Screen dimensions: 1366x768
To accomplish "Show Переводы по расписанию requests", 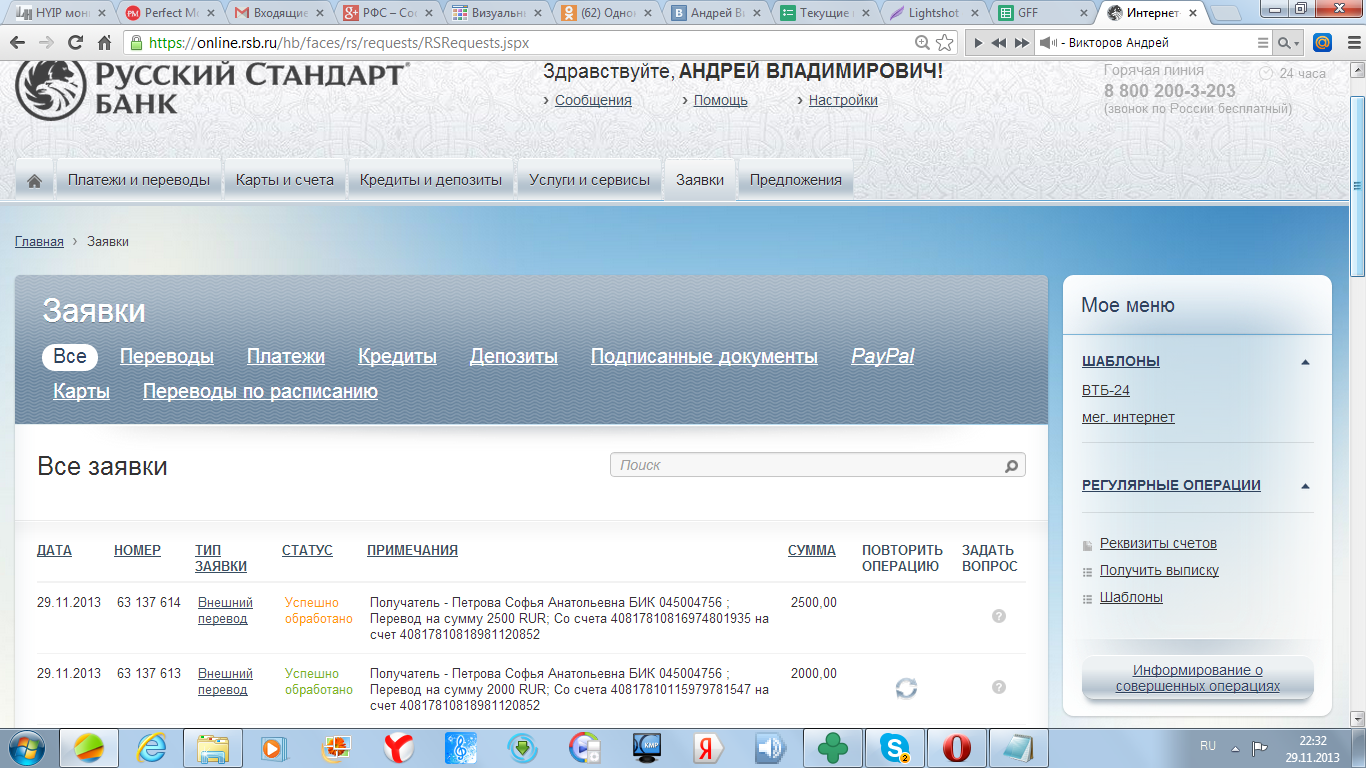I will pos(260,392).
